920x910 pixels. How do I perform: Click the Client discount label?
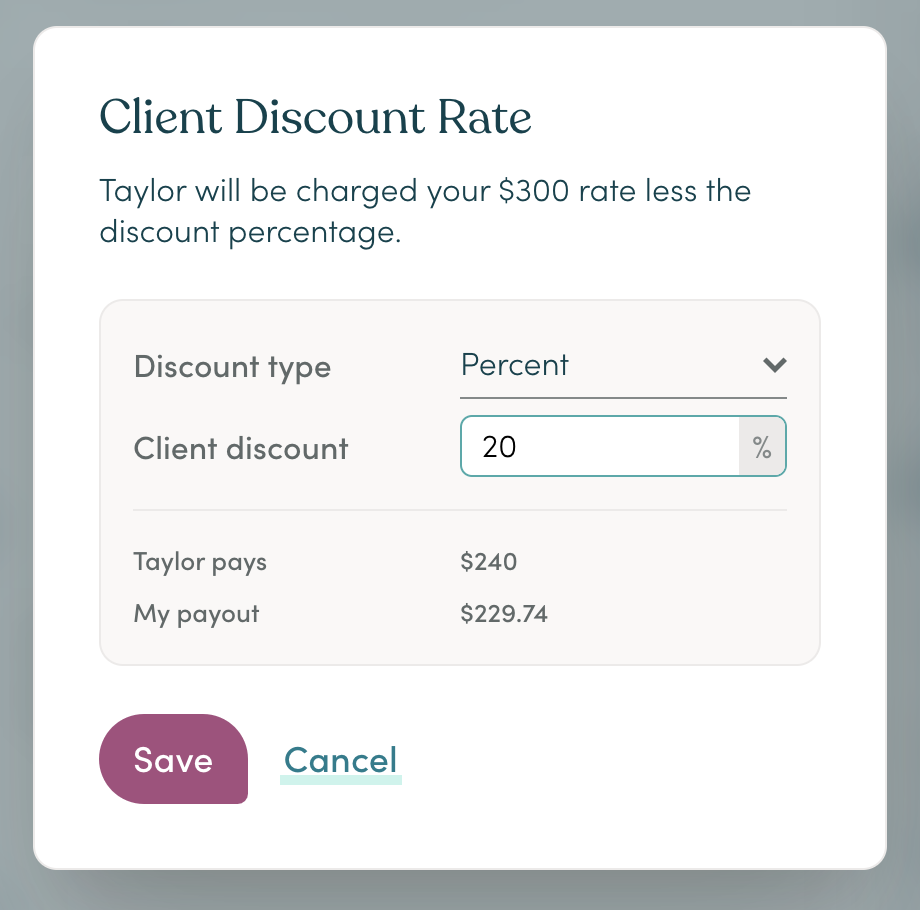point(240,448)
